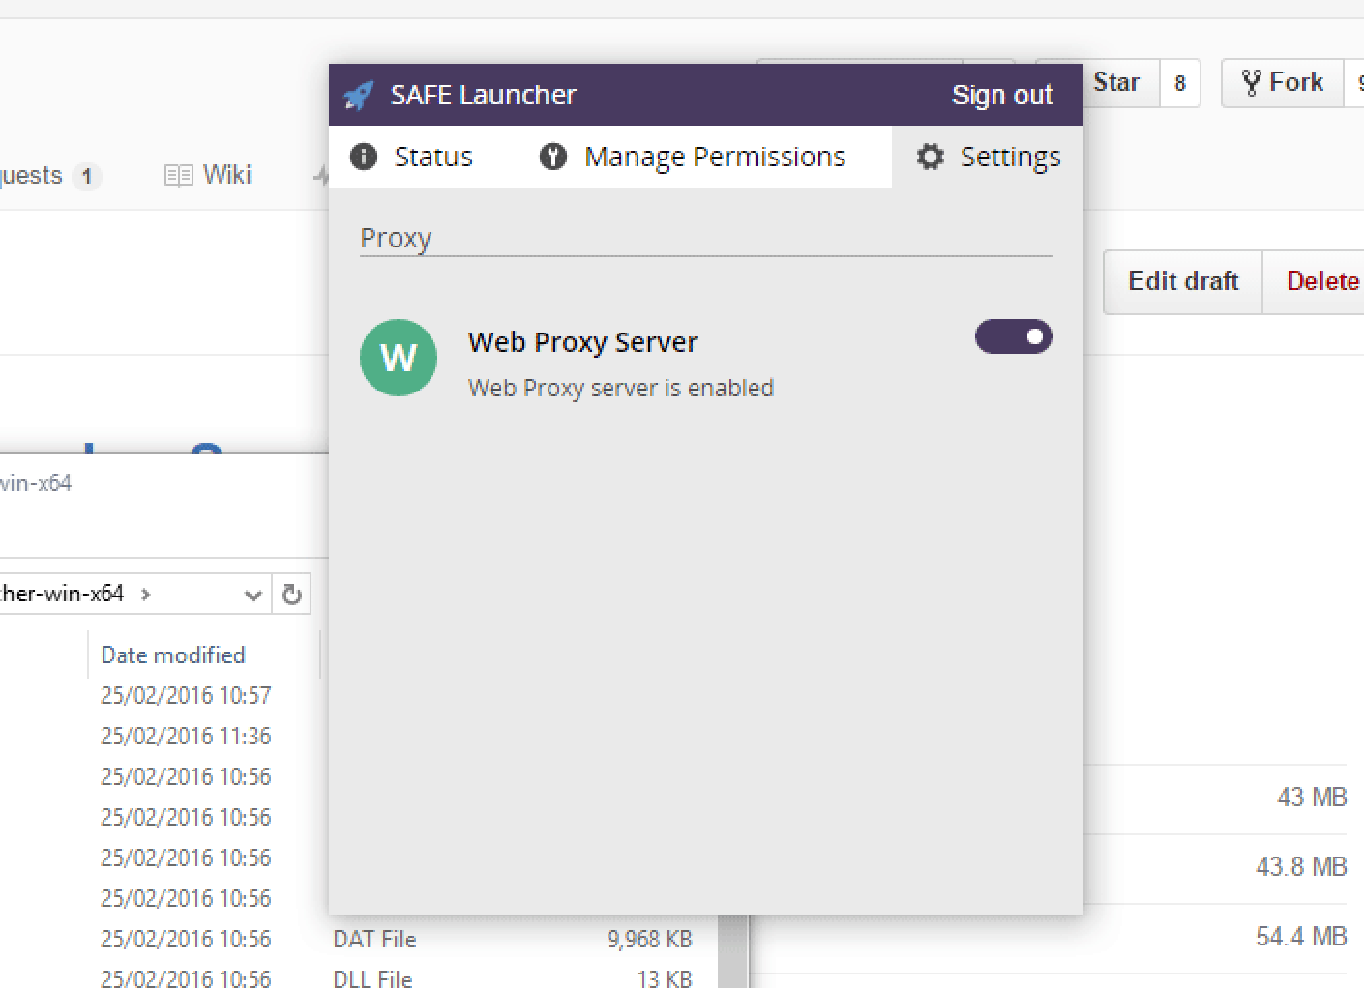Select the file modified 25/02/2016 10:57
This screenshot has width=1364, height=988.
[186, 695]
